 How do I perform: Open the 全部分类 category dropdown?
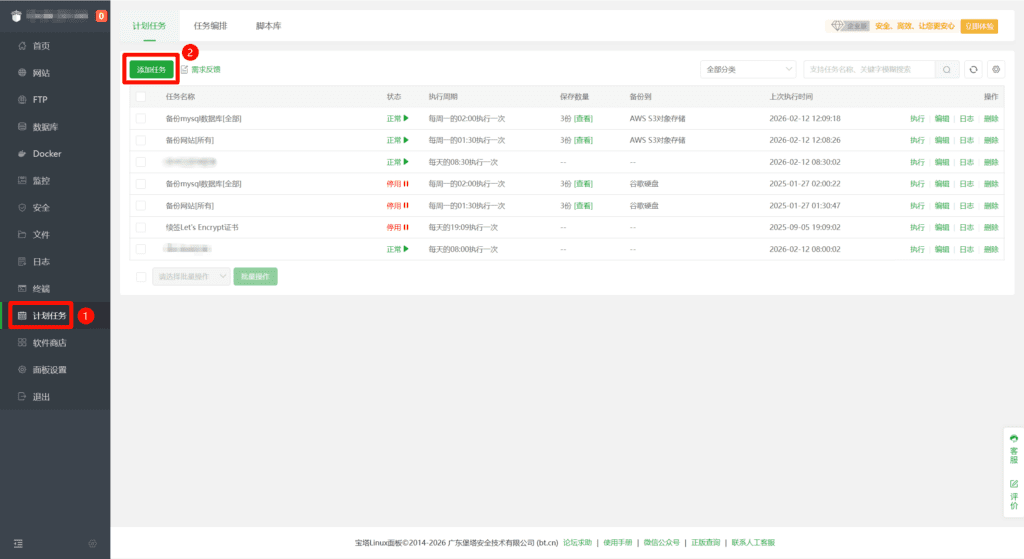coord(748,69)
